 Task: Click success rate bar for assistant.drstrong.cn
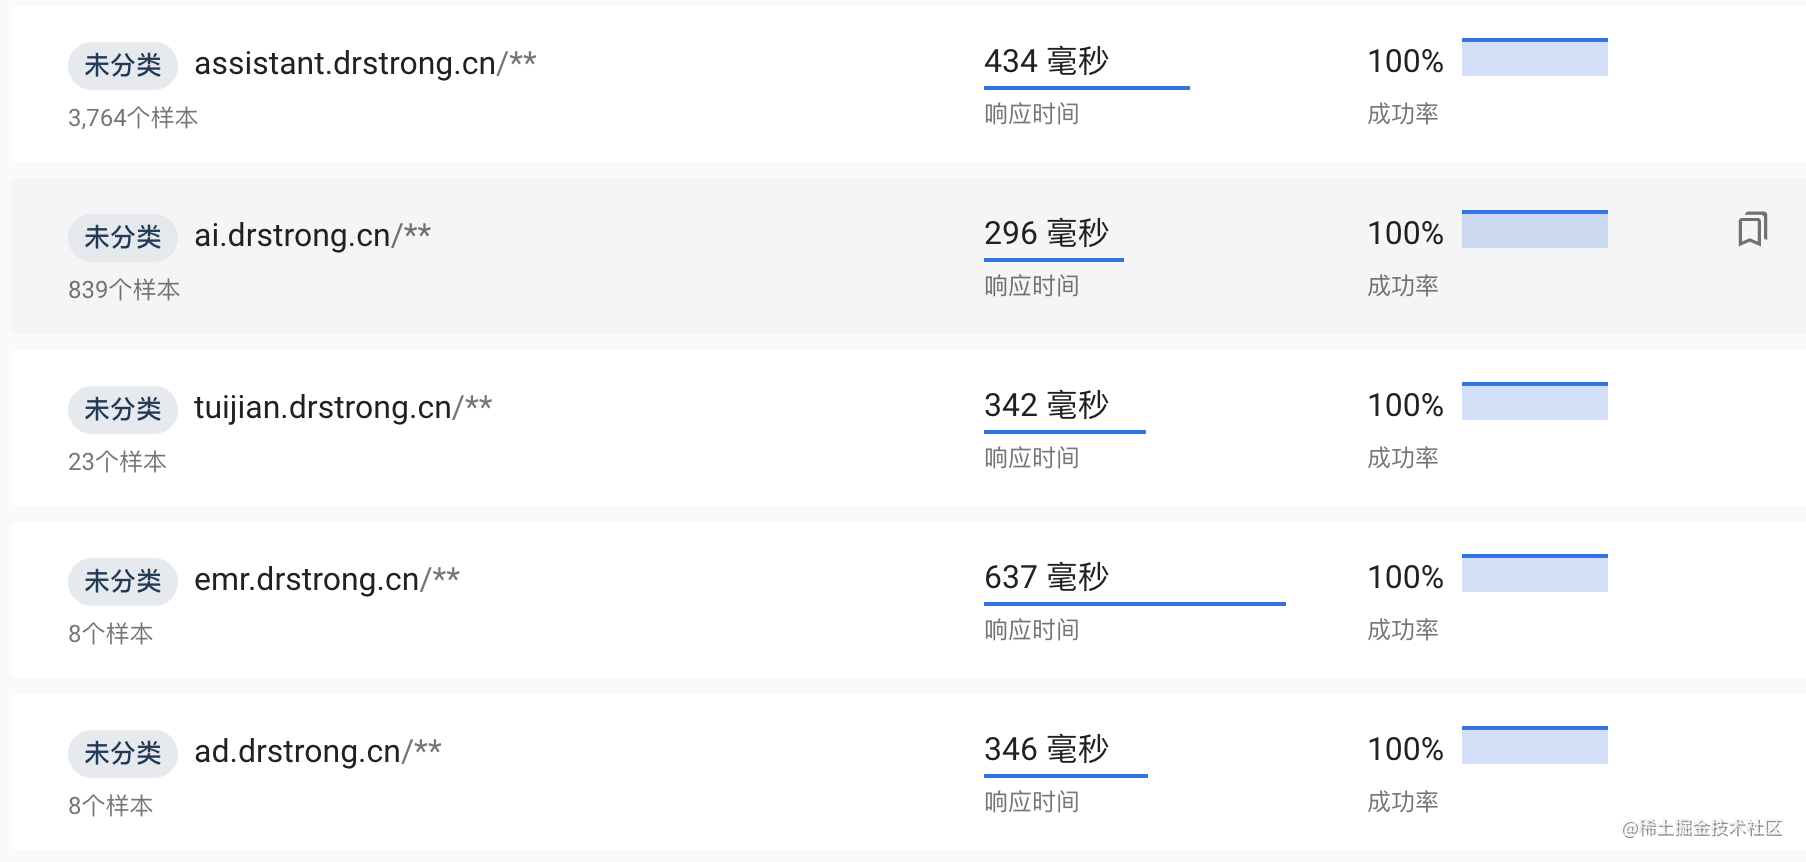click(1535, 57)
